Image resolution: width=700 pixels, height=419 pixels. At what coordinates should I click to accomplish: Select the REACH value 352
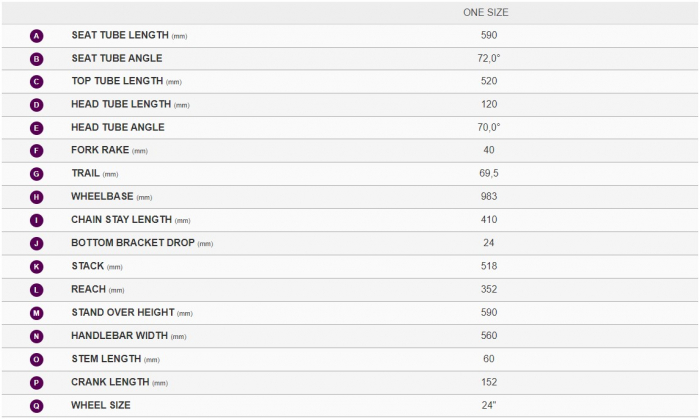click(x=489, y=289)
